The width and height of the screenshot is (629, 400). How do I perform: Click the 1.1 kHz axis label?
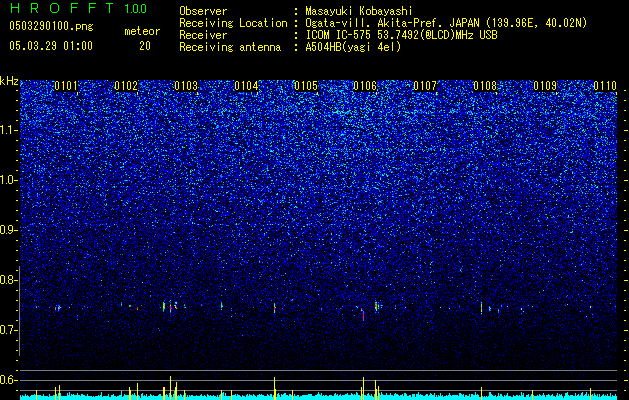click(x=8, y=130)
